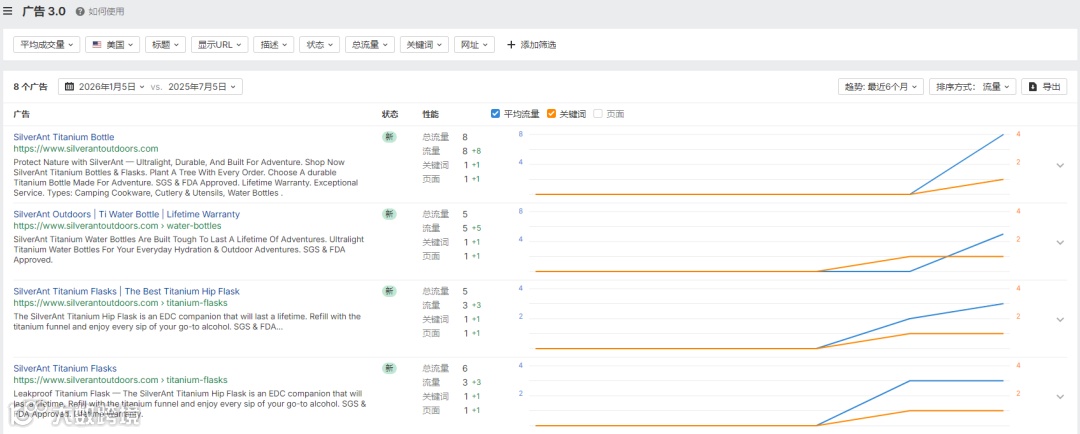Viewport: 1080px width, 434px height.
Task: Expand the Ti Water Bottle ad row
Action: pyautogui.click(x=1060, y=242)
